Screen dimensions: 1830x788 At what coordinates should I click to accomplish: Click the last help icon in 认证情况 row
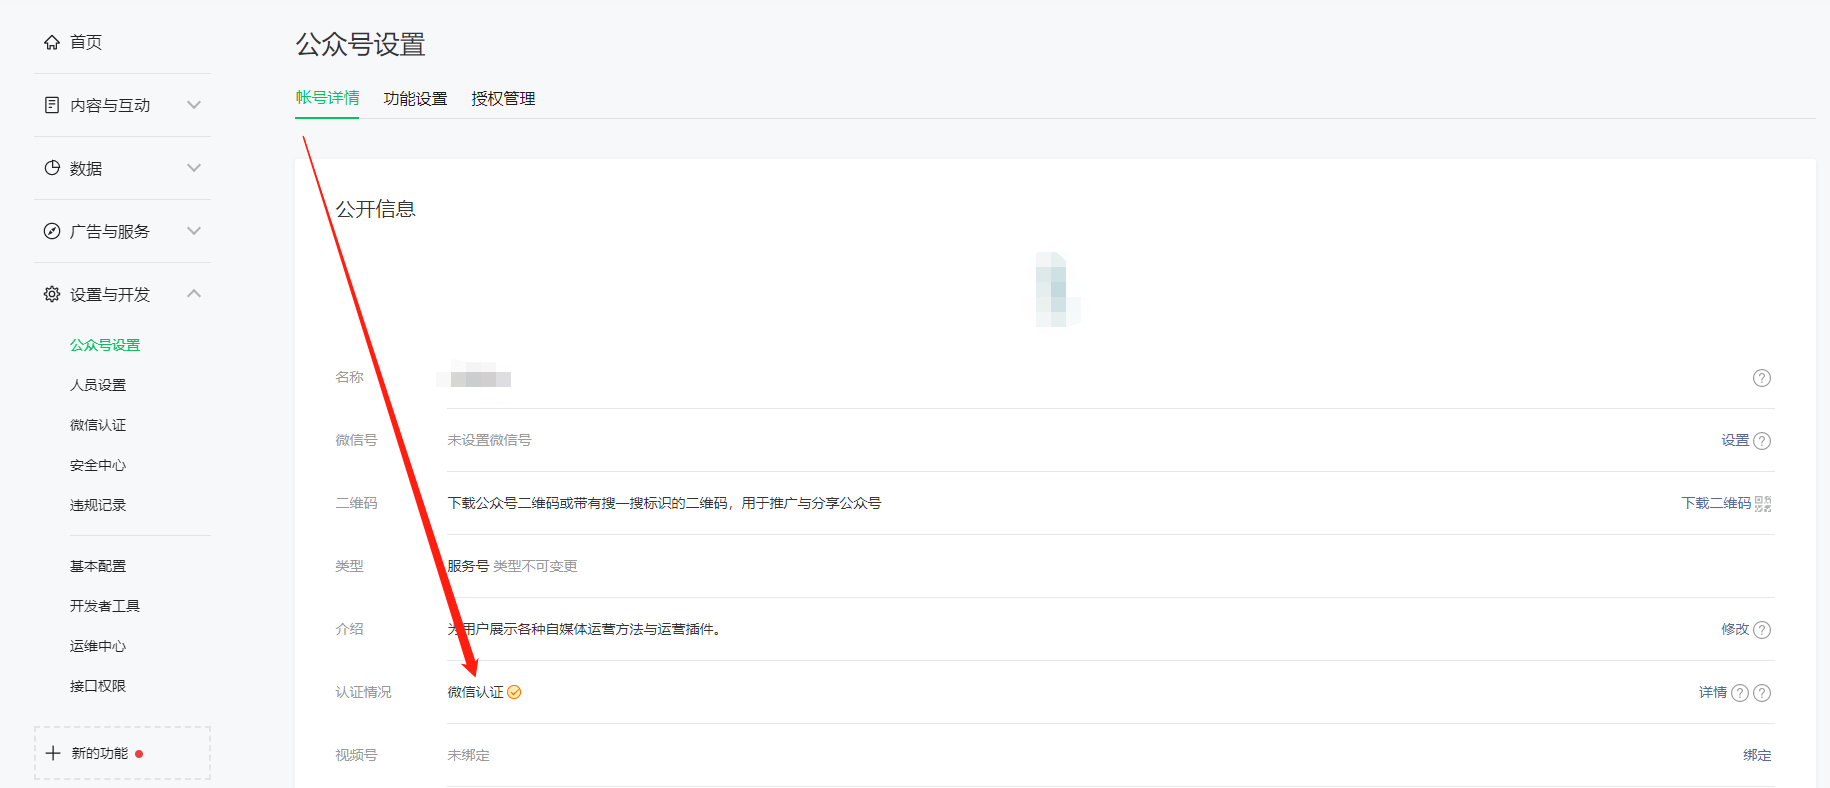(x=1762, y=693)
